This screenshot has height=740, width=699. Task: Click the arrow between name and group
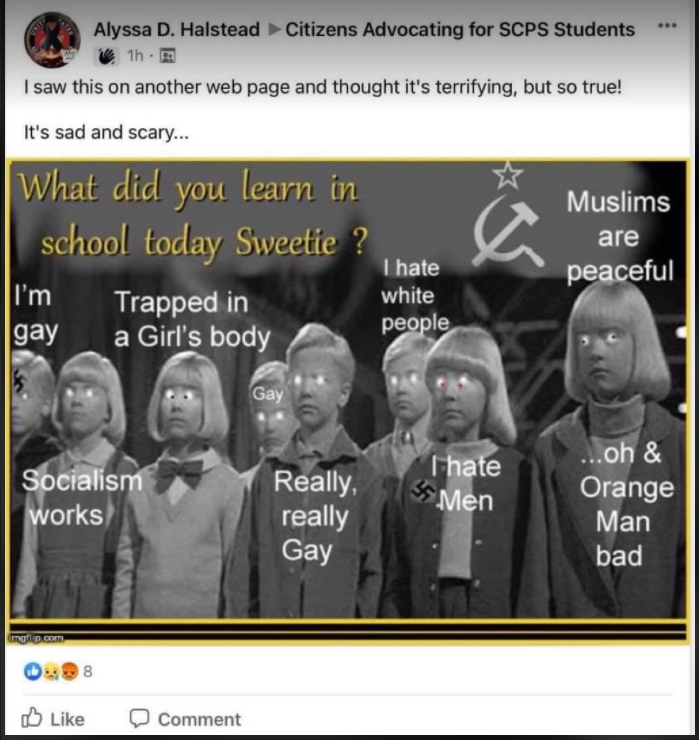[x=273, y=30]
